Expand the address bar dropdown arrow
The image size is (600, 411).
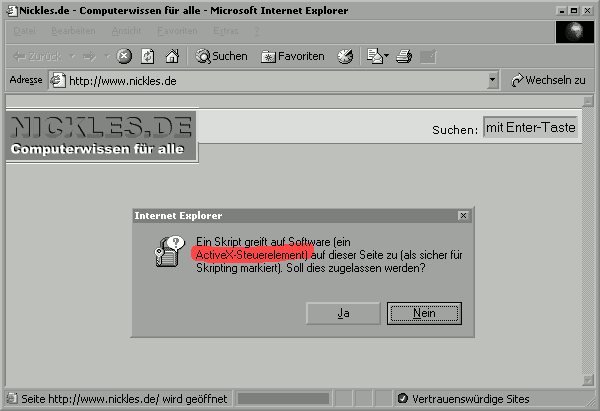coord(492,80)
